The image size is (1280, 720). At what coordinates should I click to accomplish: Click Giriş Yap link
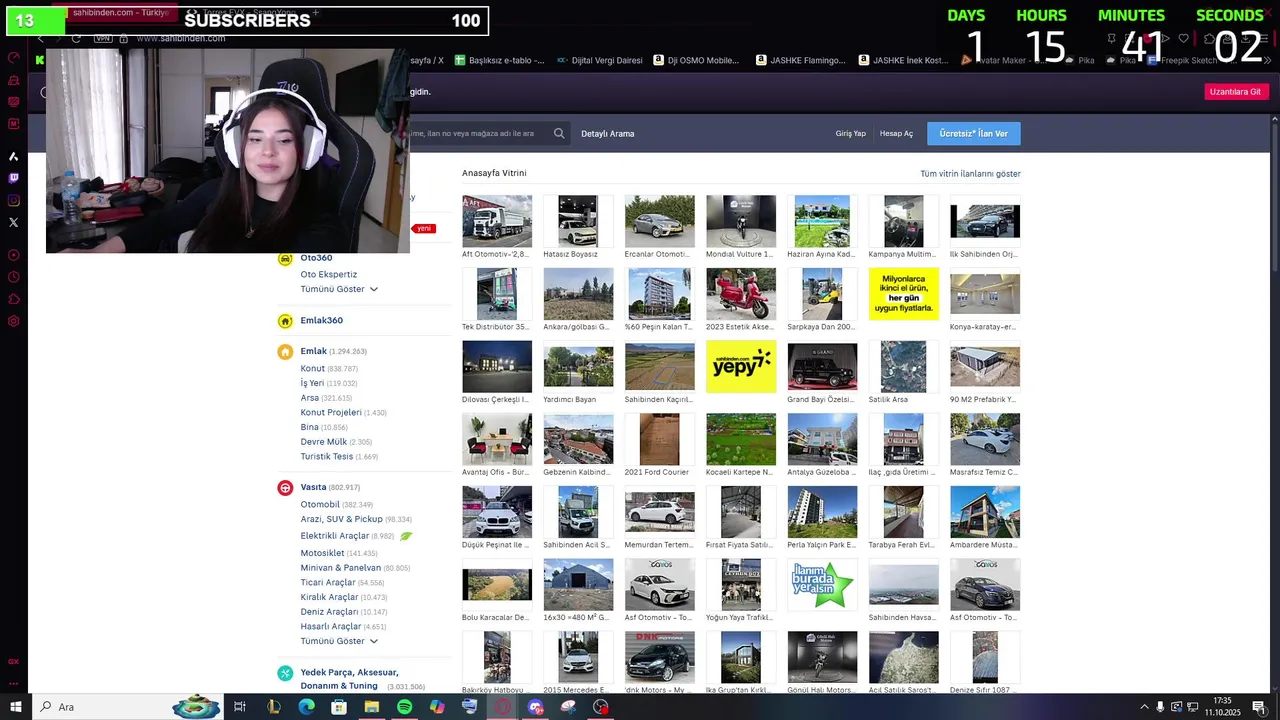[x=851, y=133]
